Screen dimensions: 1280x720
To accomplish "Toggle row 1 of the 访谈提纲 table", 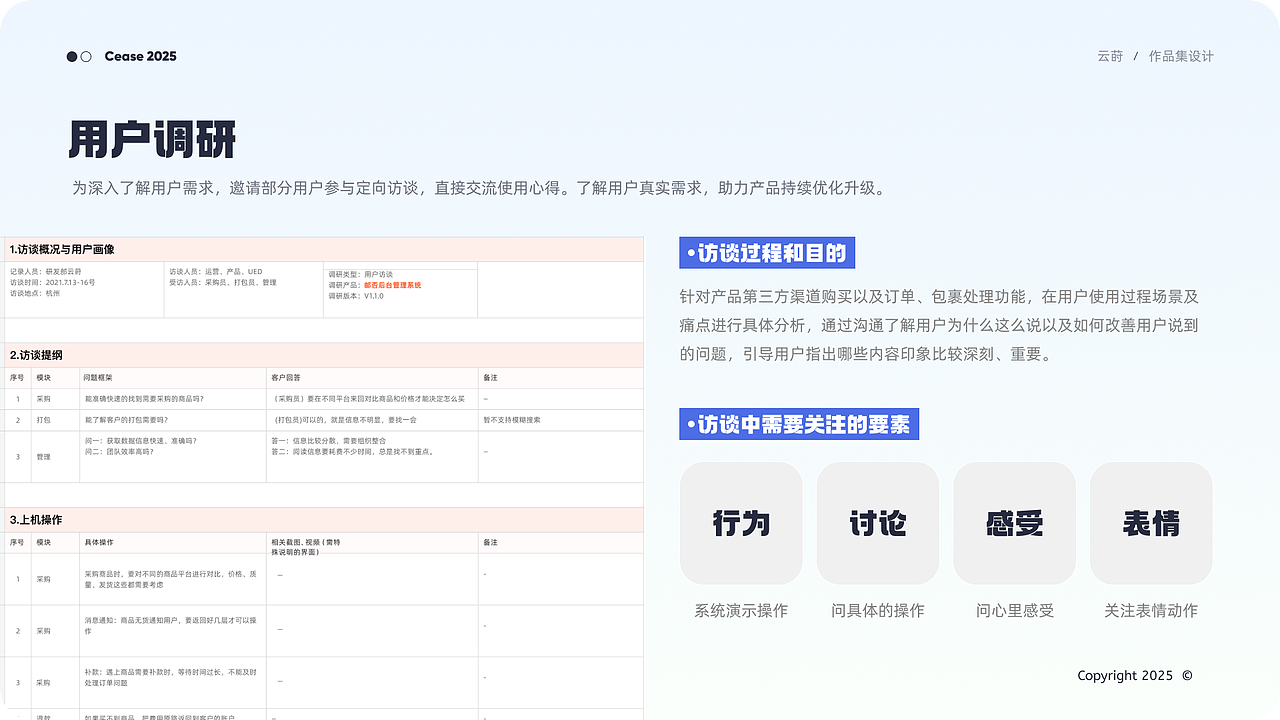I will (x=320, y=398).
